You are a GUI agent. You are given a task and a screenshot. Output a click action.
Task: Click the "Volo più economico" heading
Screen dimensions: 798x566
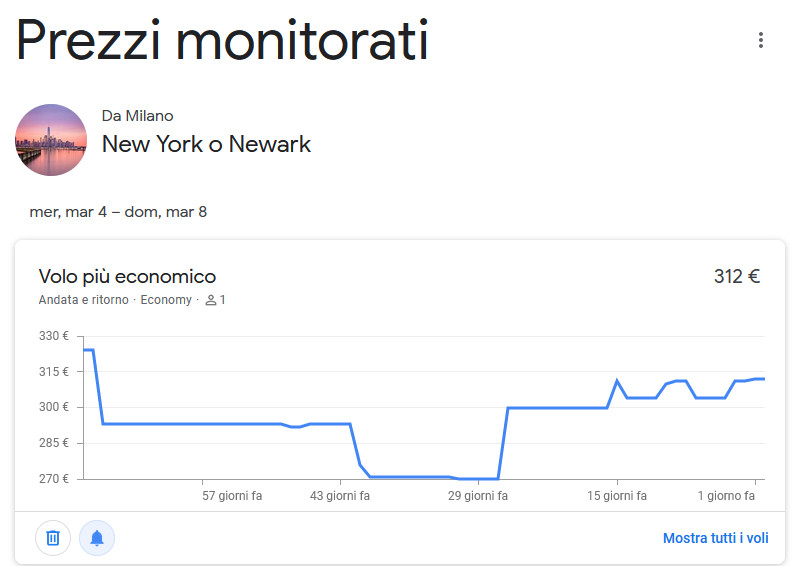click(127, 276)
